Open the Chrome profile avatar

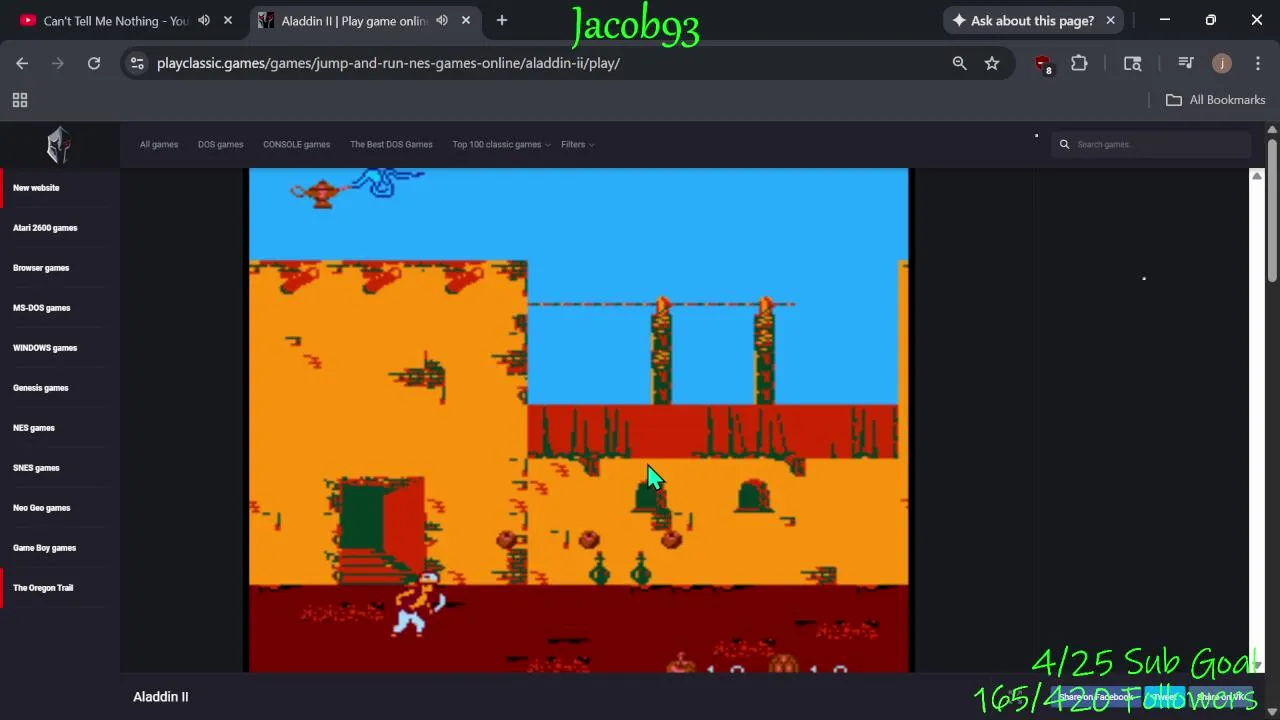click(x=1222, y=63)
